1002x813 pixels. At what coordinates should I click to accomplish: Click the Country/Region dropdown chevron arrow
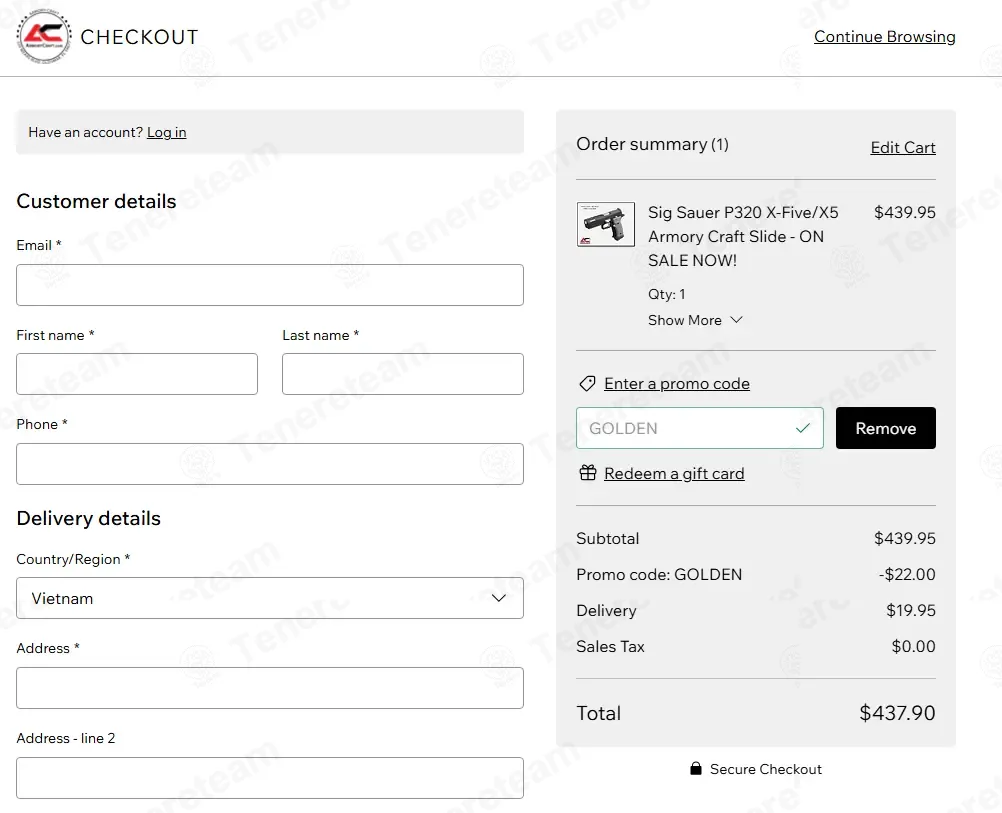(499, 598)
